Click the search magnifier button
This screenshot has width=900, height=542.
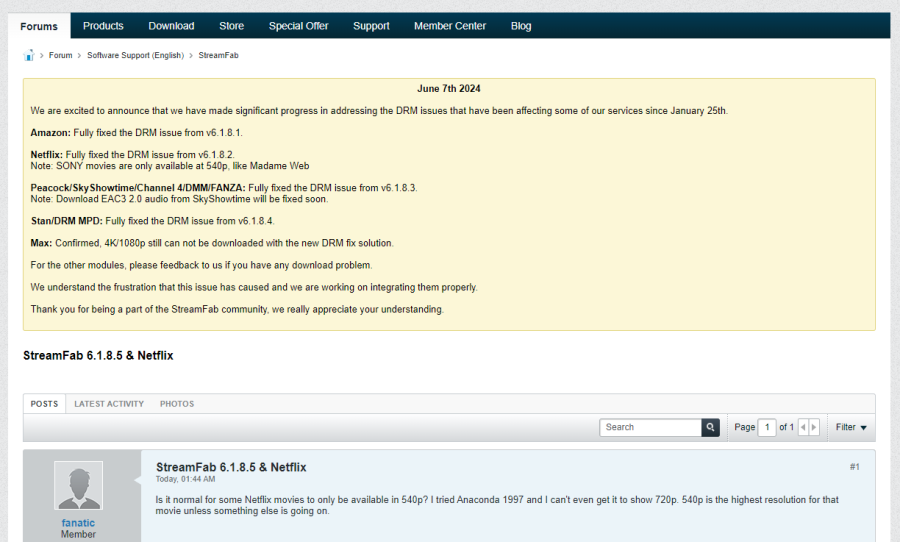[710, 427]
